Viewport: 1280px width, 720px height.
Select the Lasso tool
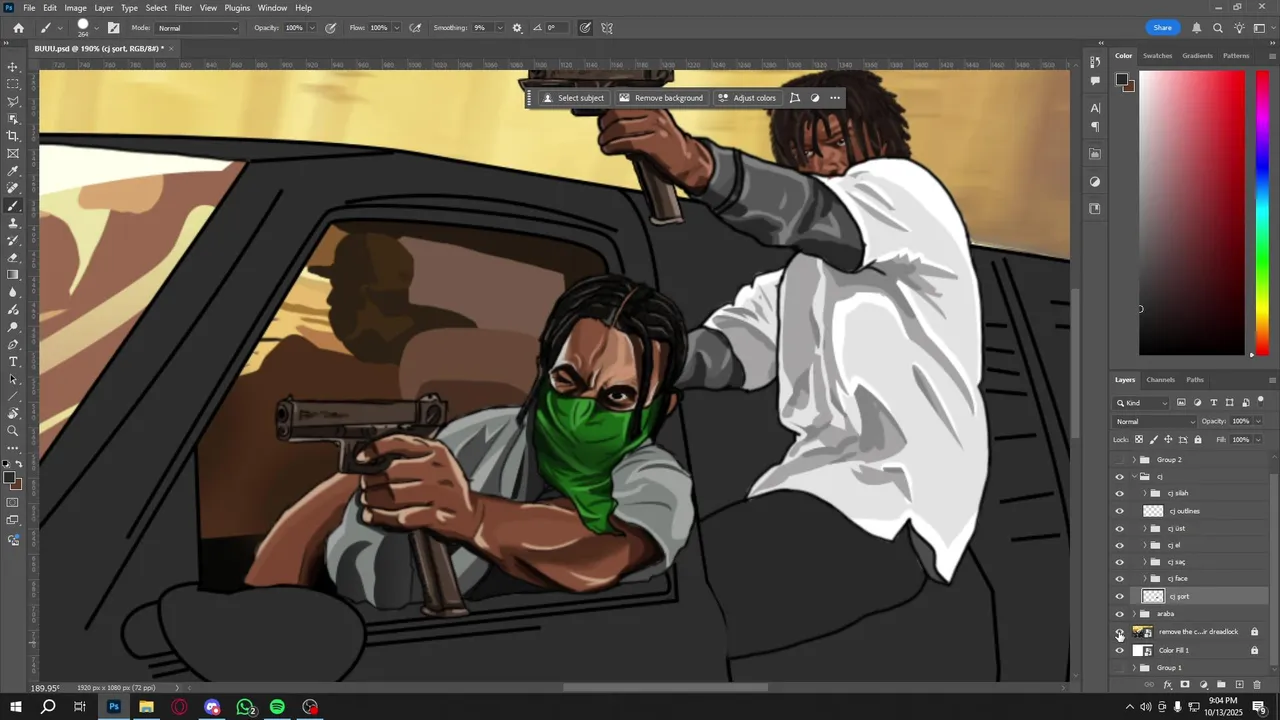13,101
